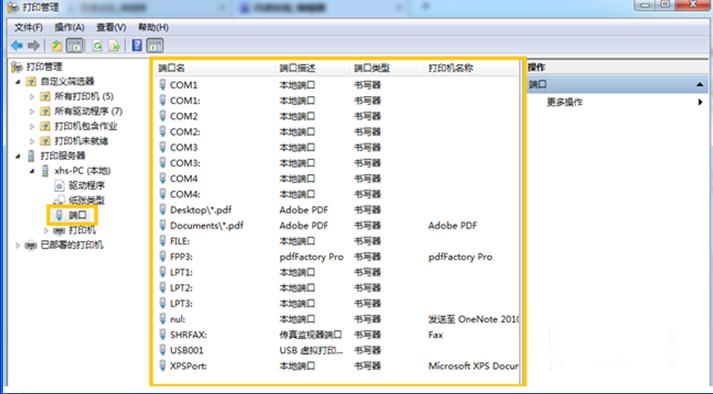The image size is (713, 394).
Task: Select the USB001 port row
Action: point(337,350)
